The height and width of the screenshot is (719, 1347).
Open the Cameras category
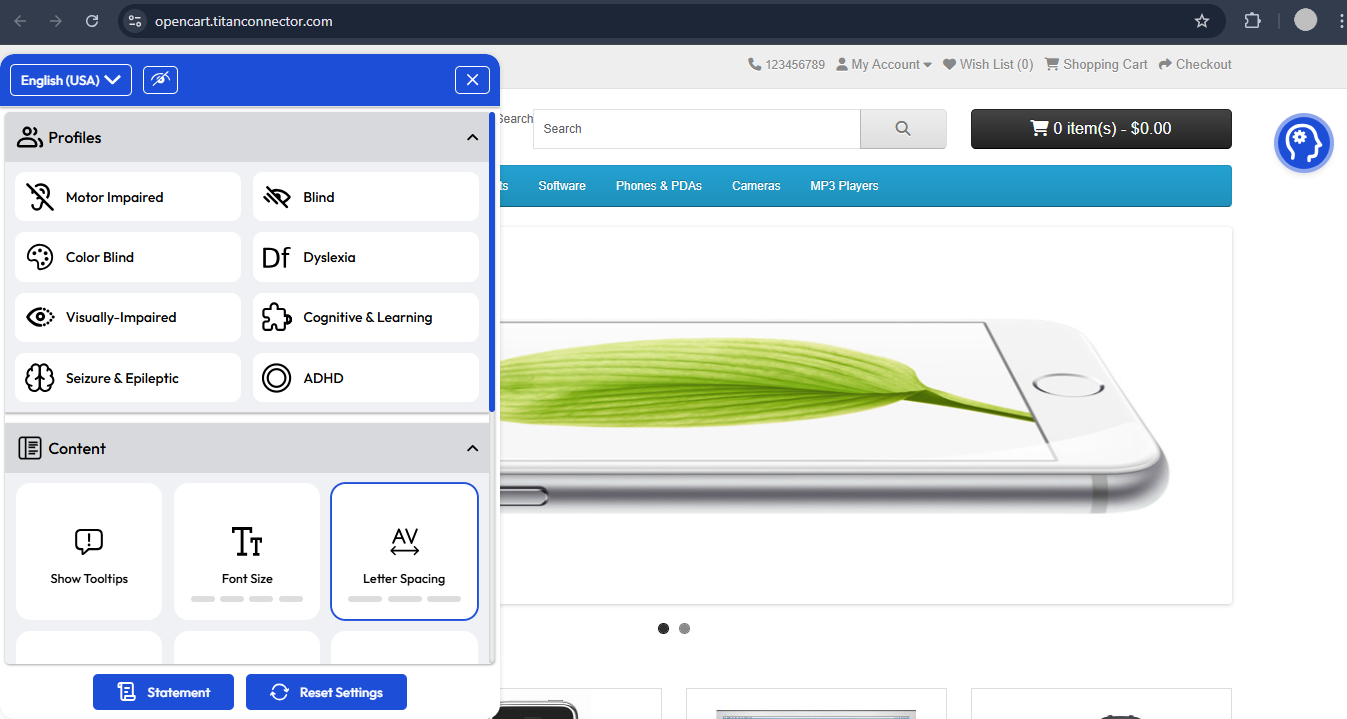coord(755,186)
